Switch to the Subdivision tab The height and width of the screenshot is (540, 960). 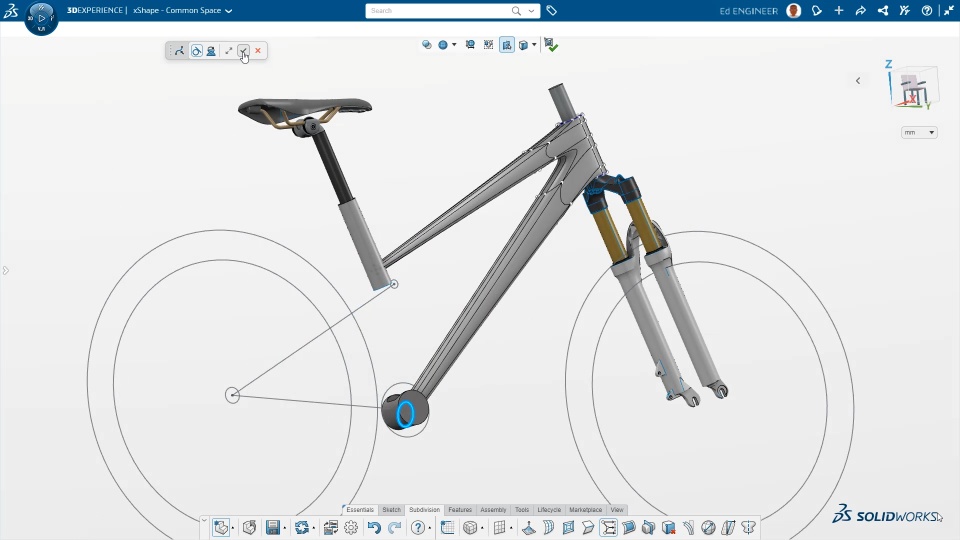point(424,509)
